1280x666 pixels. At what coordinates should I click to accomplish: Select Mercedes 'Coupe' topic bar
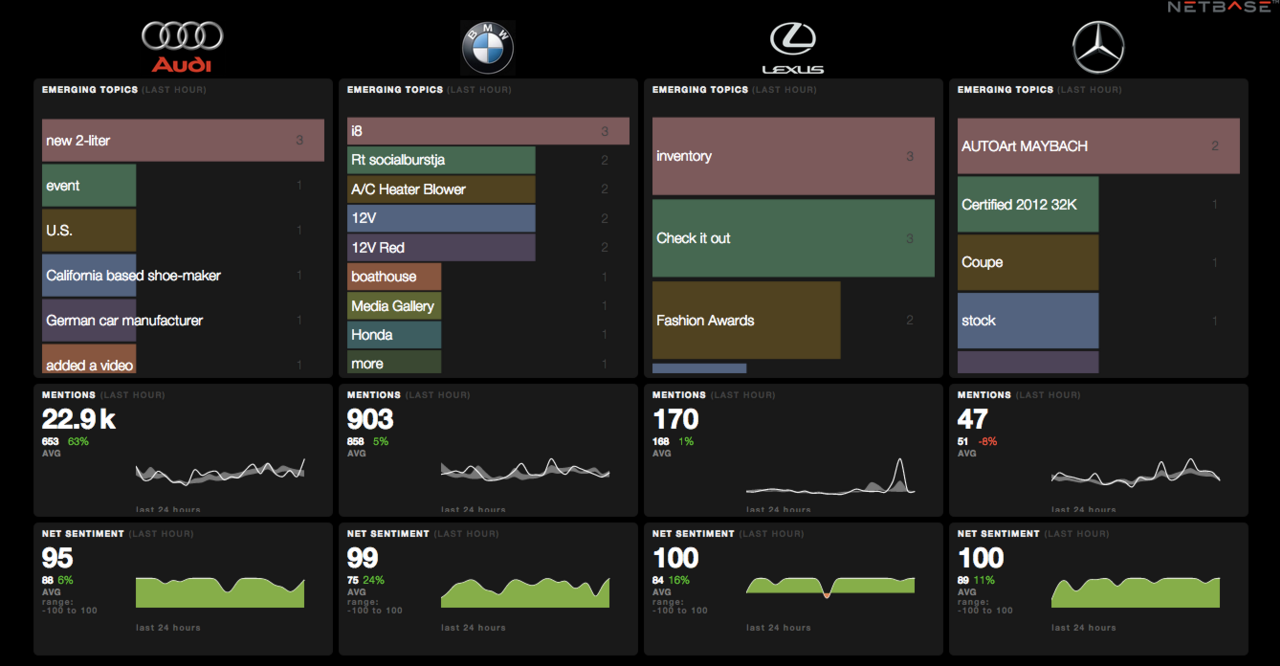click(x=1028, y=262)
